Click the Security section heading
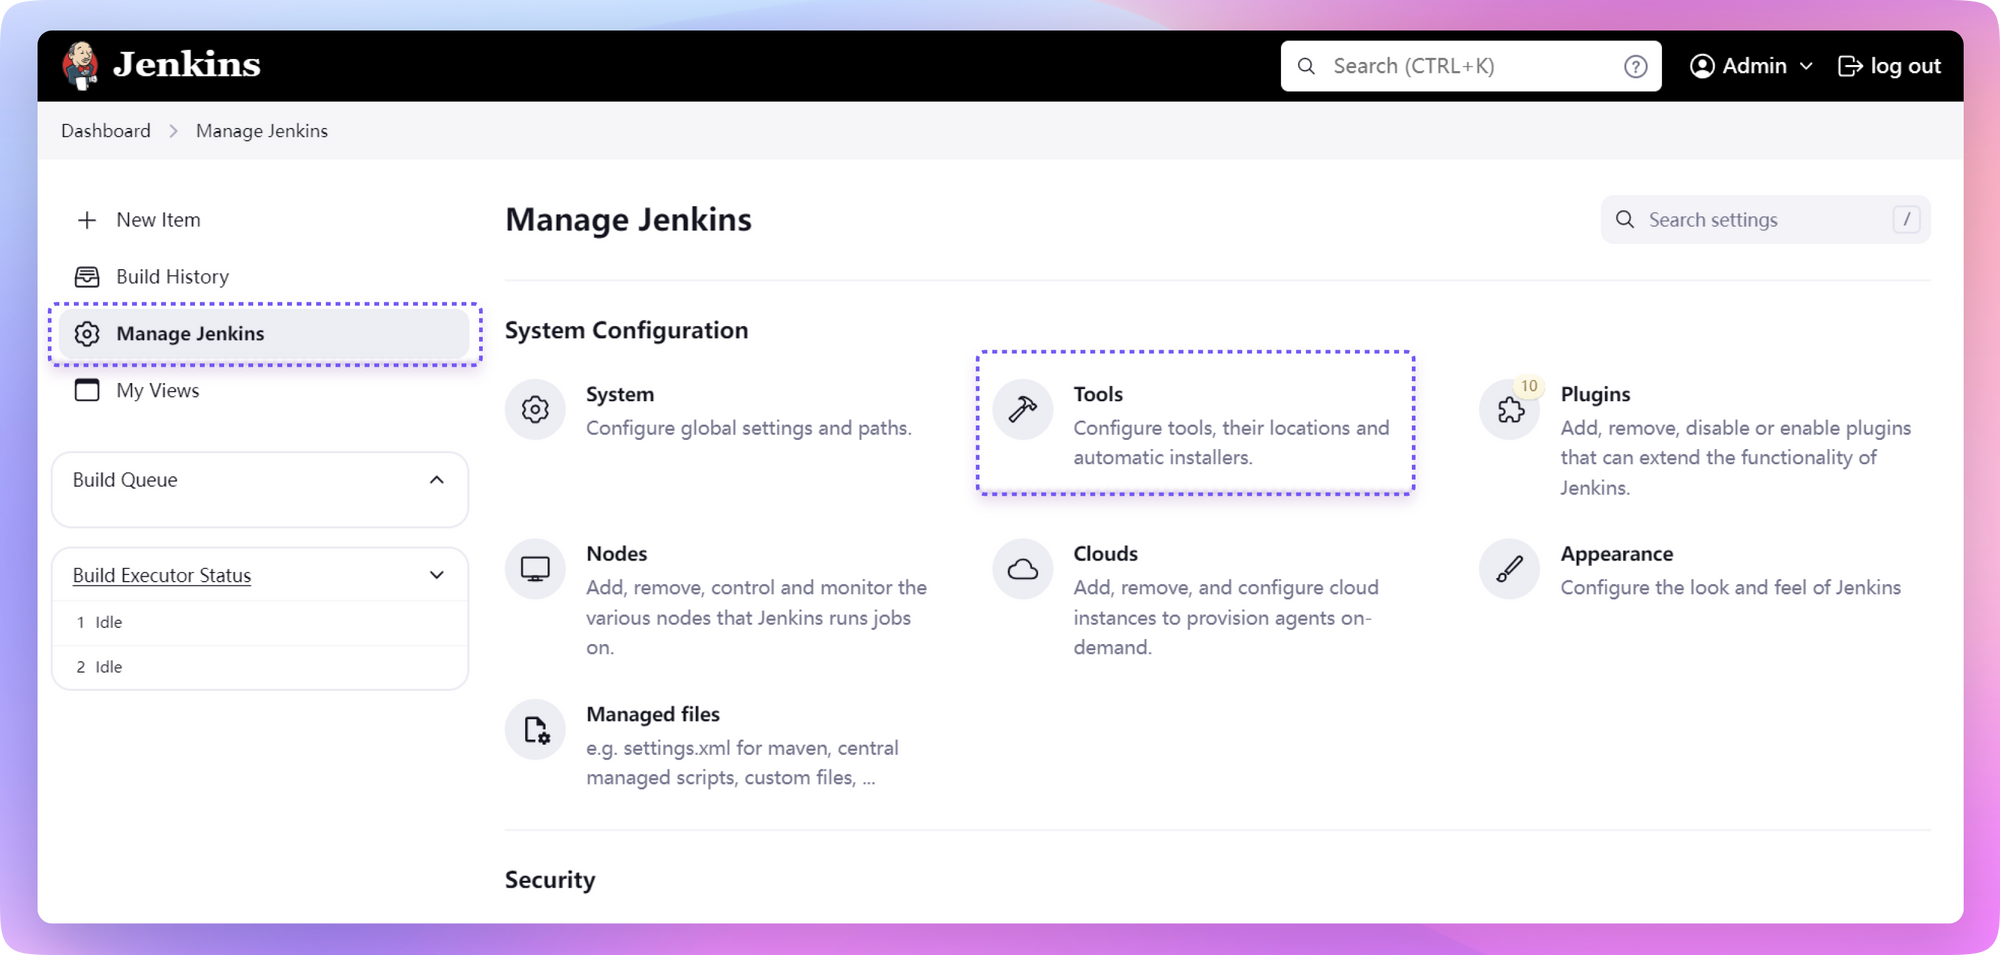The width and height of the screenshot is (2000, 955). (x=550, y=880)
